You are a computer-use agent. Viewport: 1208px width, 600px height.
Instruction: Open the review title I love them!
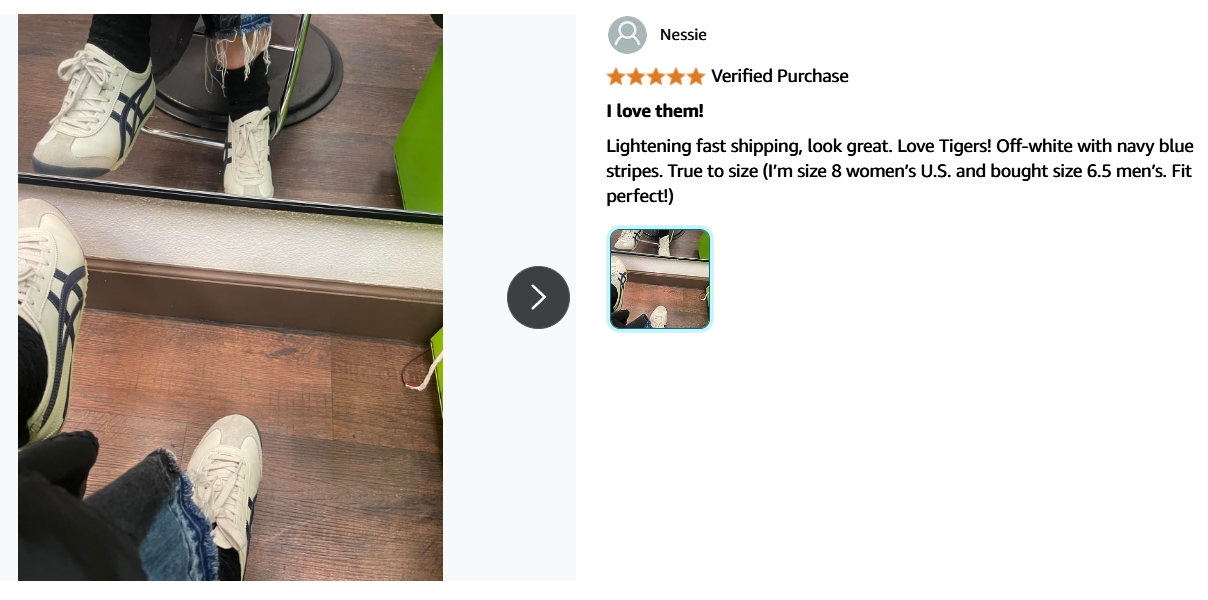click(655, 111)
